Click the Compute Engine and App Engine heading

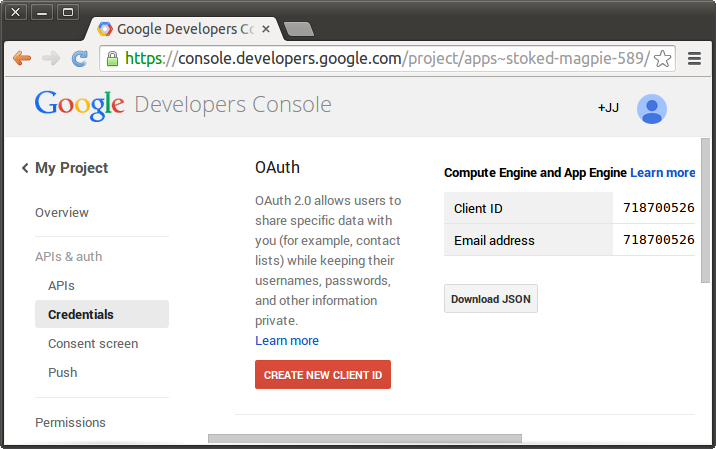(x=535, y=173)
